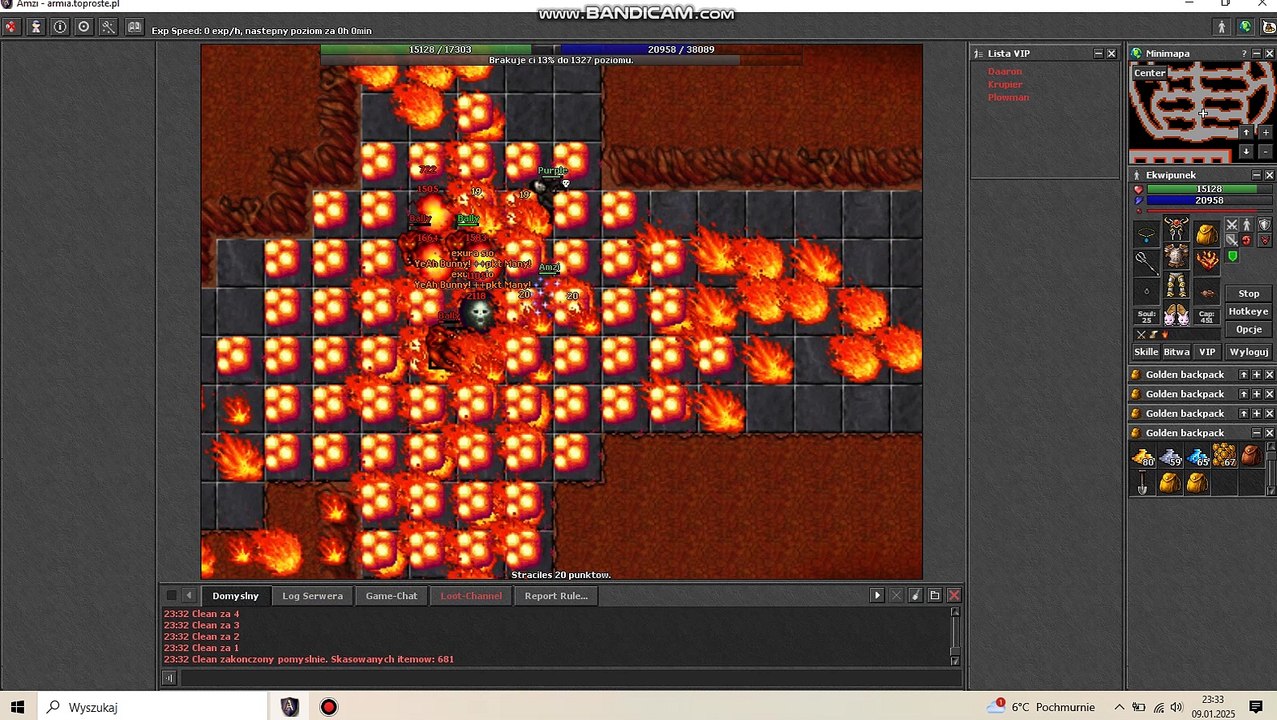Click the target circle toolbar icon
Viewport: 1277px width, 720px height.
pos(84,28)
